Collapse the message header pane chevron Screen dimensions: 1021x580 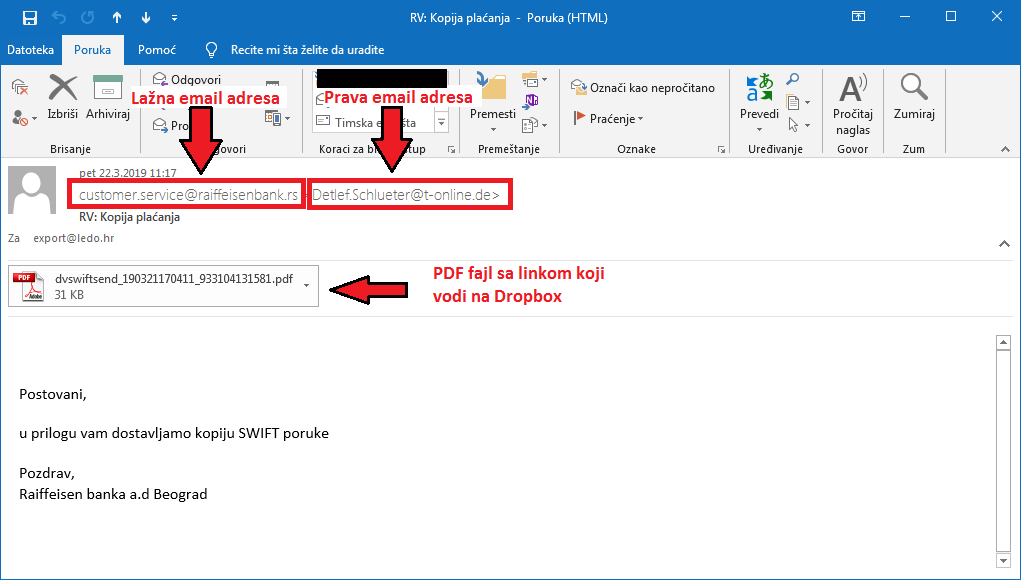click(x=1005, y=241)
